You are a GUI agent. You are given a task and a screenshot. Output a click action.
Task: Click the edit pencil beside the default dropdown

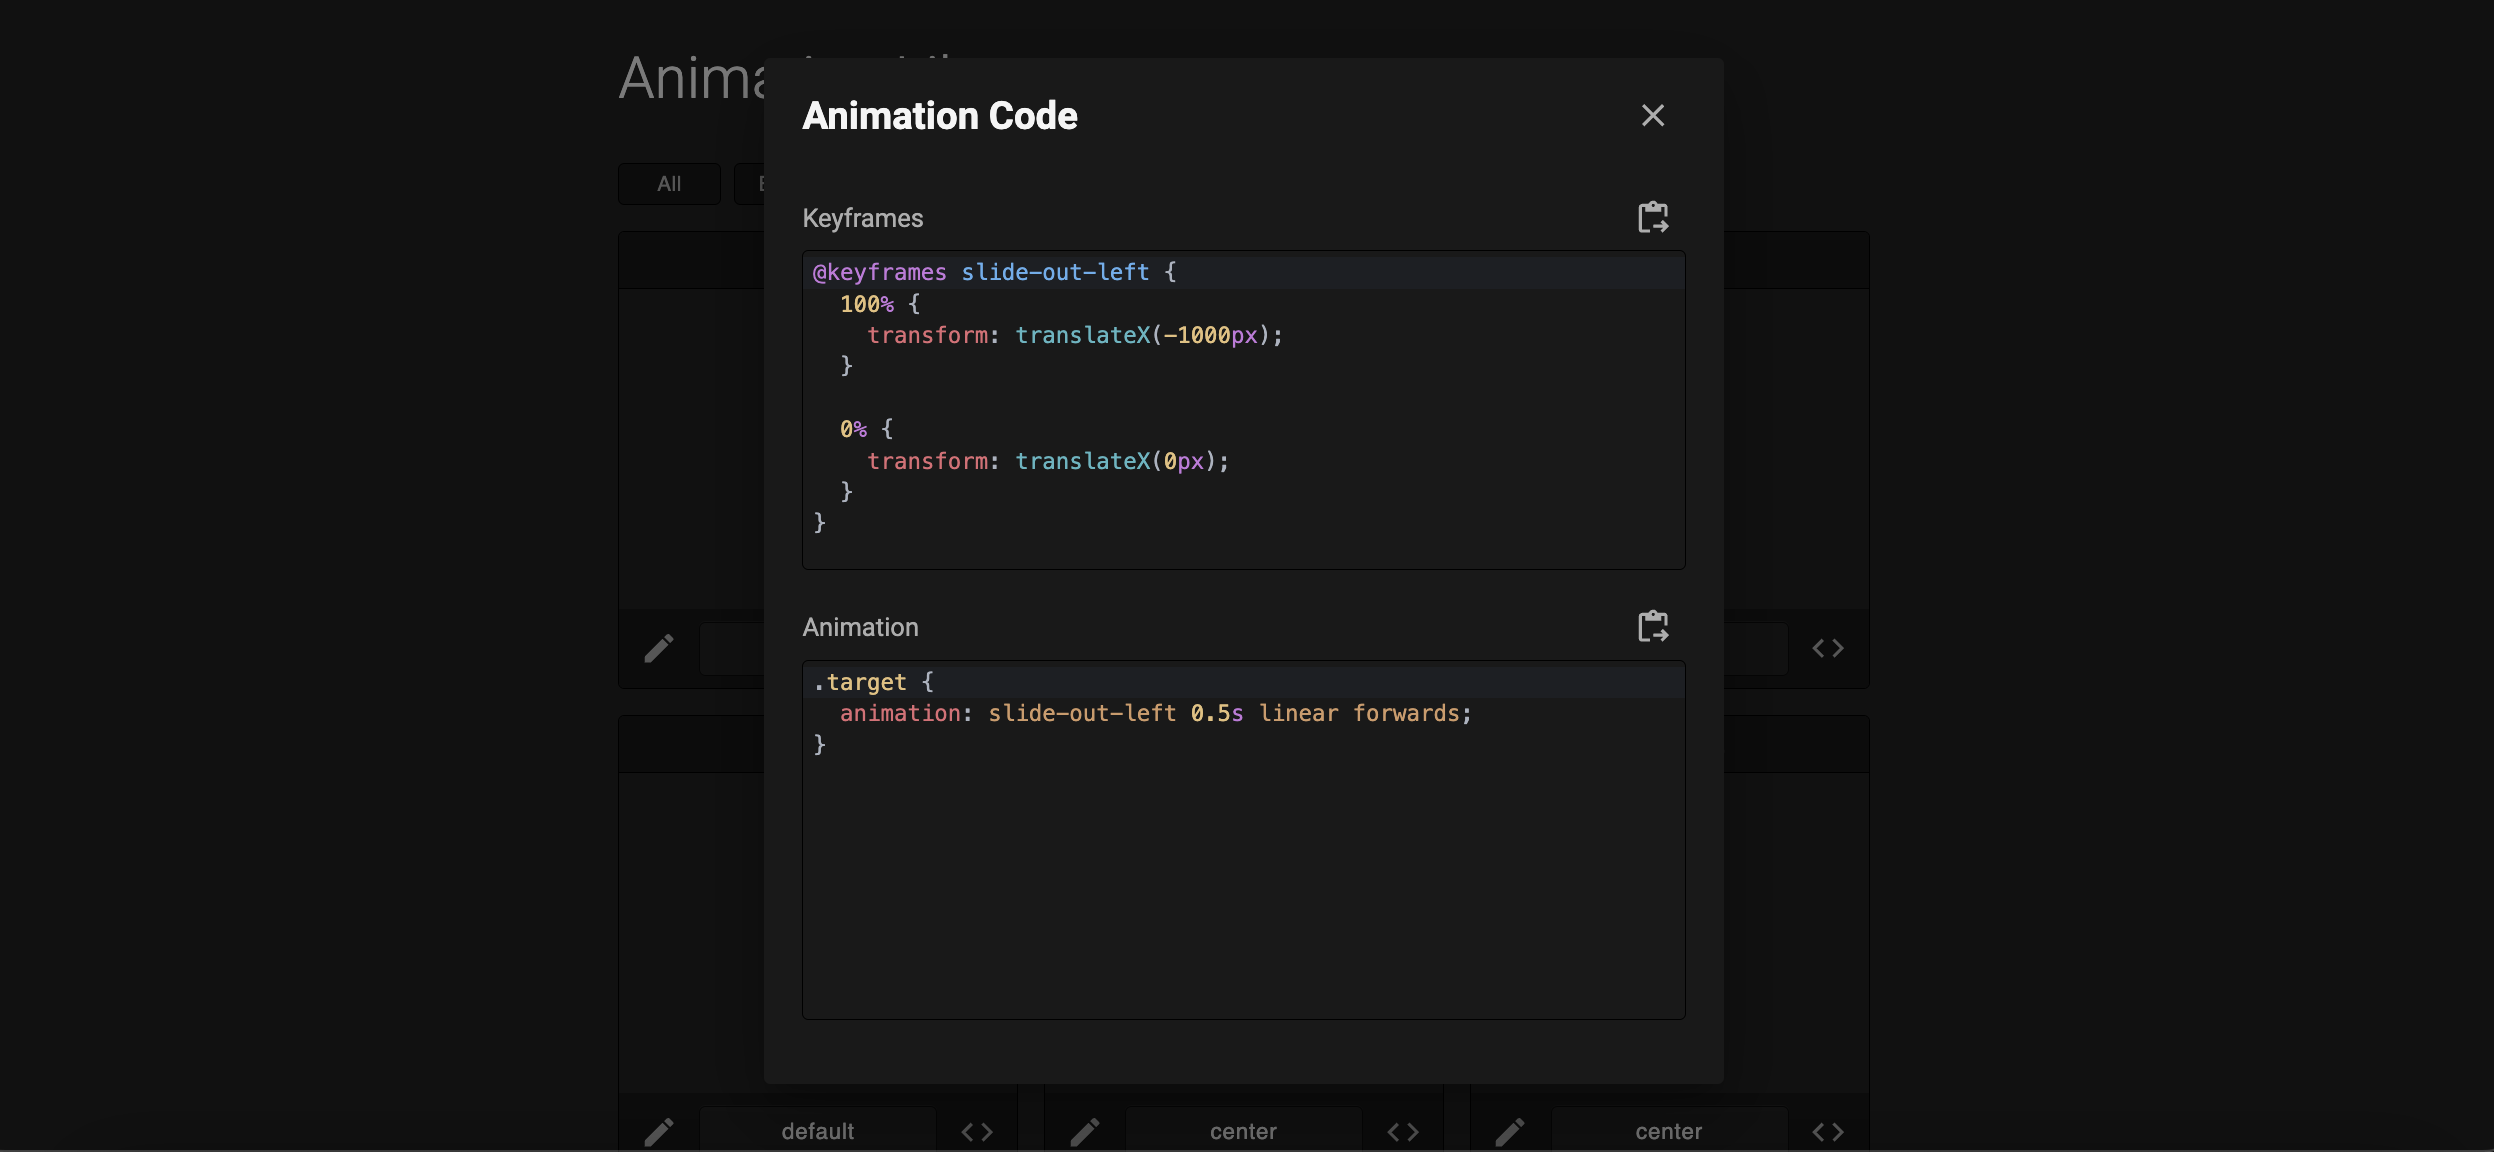pyautogui.click(x=659, y=1132)
